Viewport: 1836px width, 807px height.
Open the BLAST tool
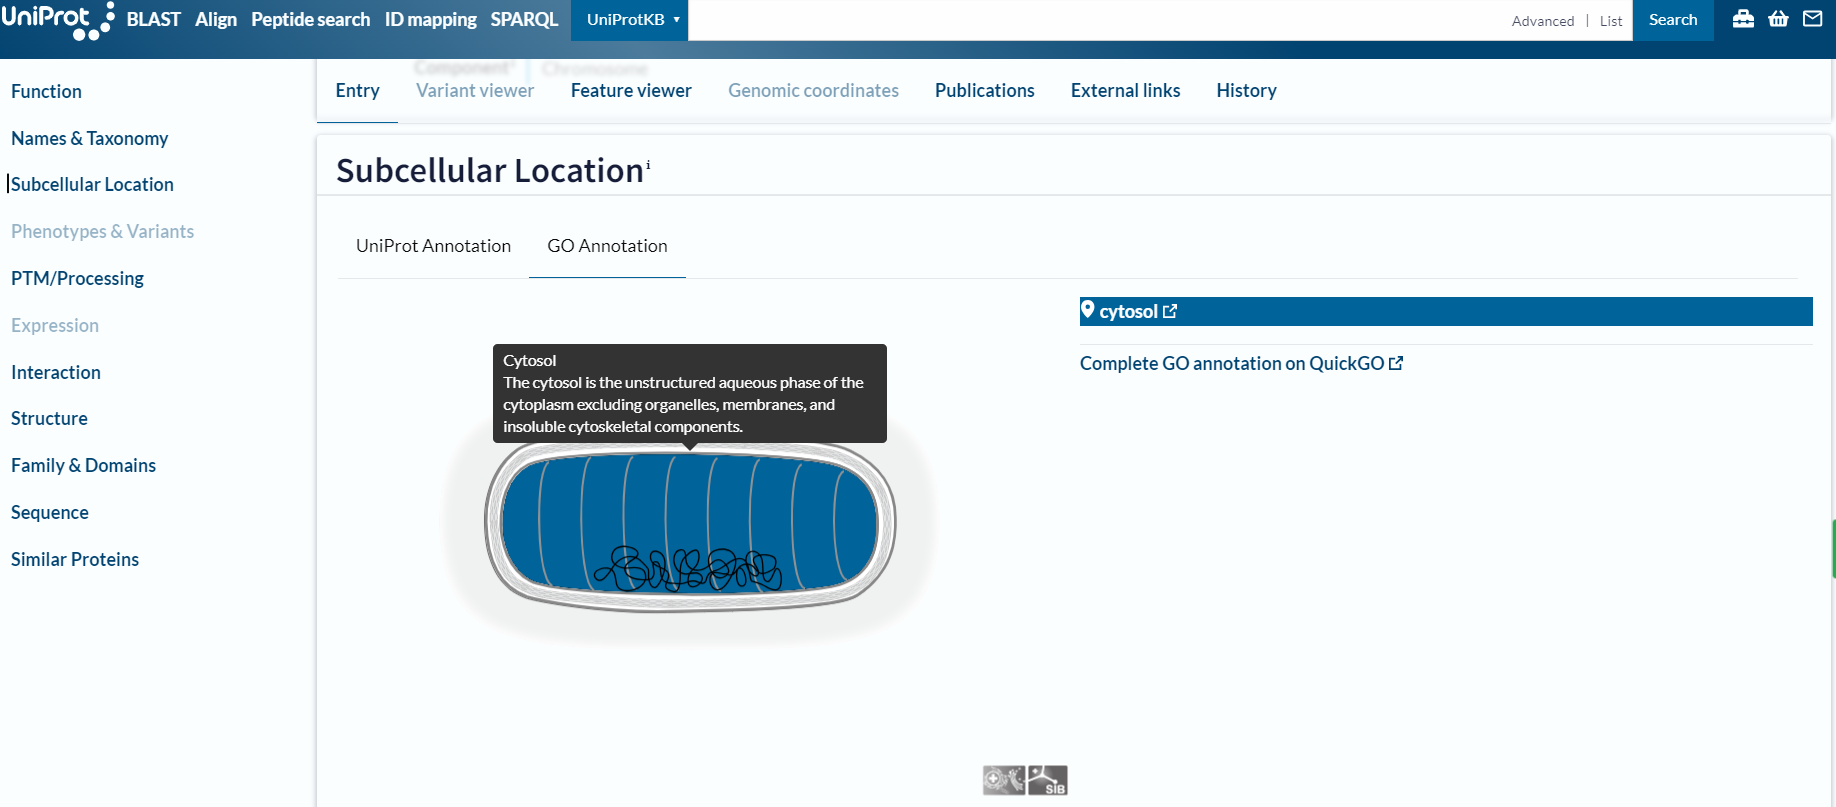point(153,20)
